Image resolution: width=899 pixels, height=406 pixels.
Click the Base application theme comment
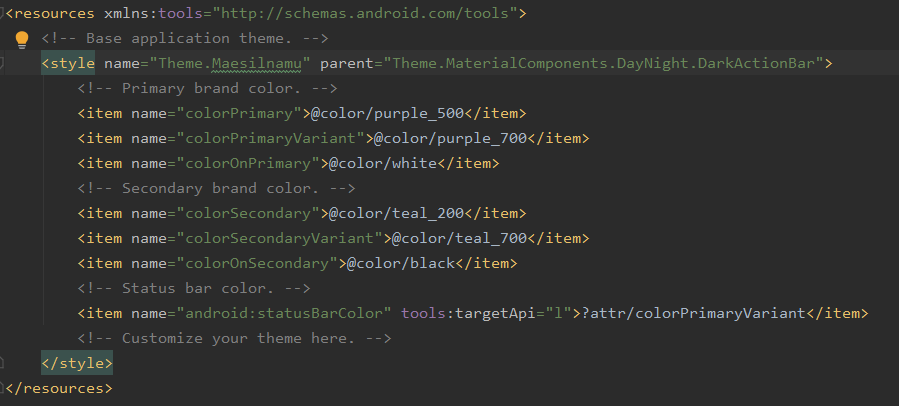(185, 38)
